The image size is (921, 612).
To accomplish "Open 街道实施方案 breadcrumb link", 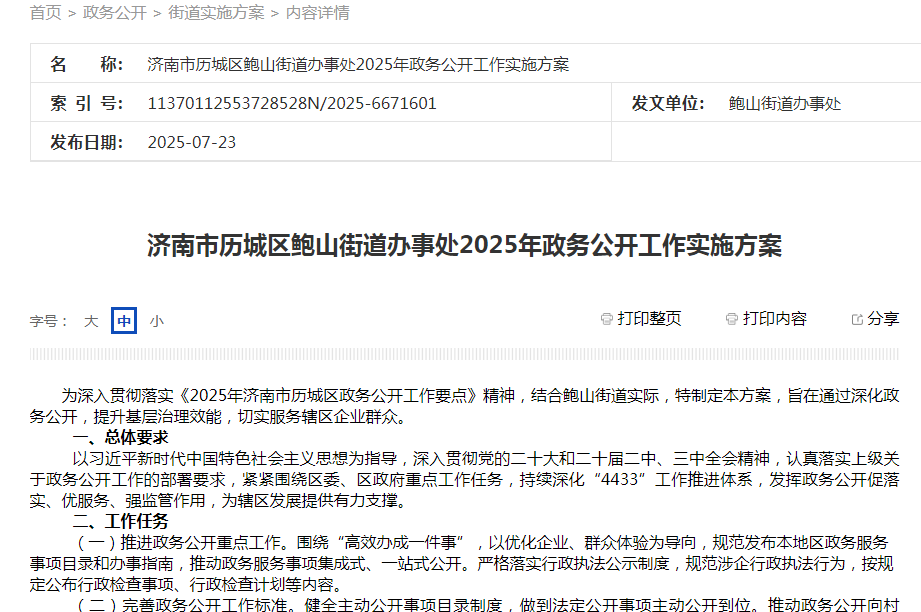I will tap(216, 12).
